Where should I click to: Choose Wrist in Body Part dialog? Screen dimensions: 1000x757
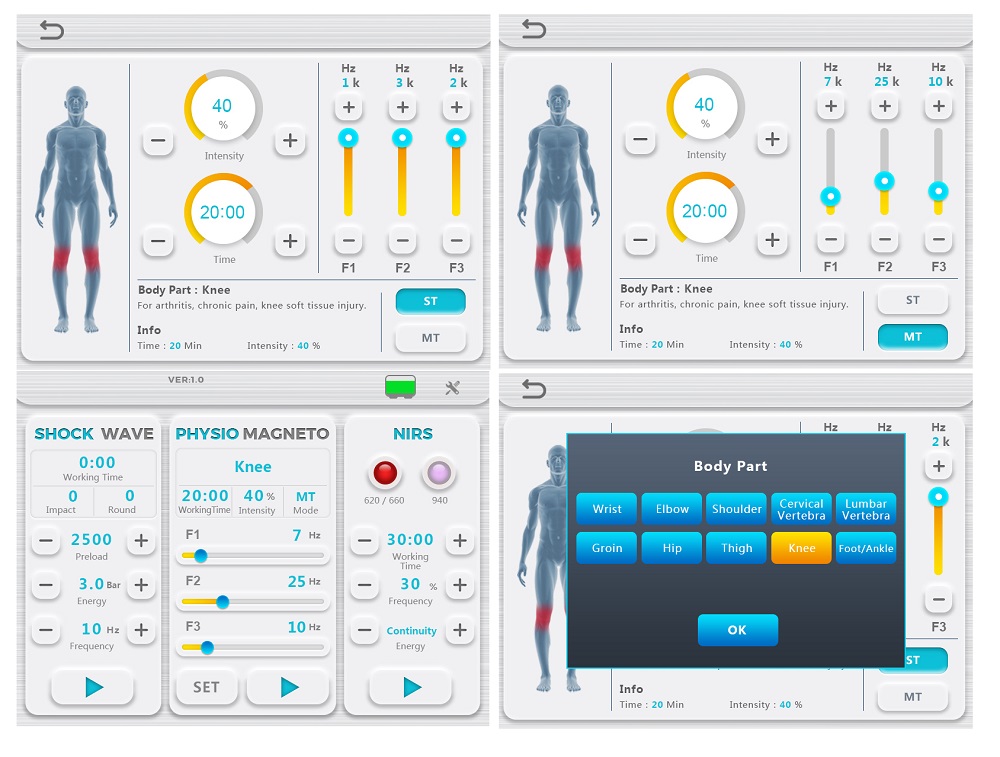click(x=607, y=509)
